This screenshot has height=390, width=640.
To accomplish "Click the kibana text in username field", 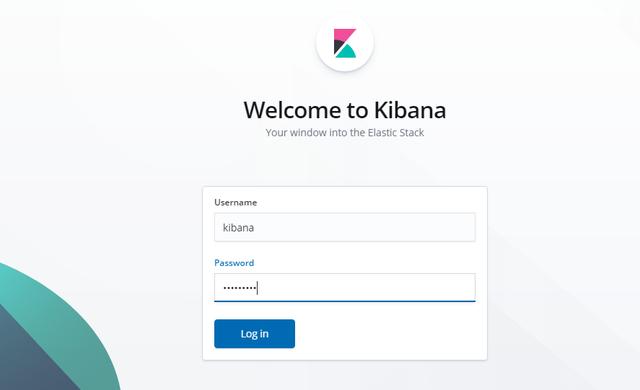I will click(238, 227).
